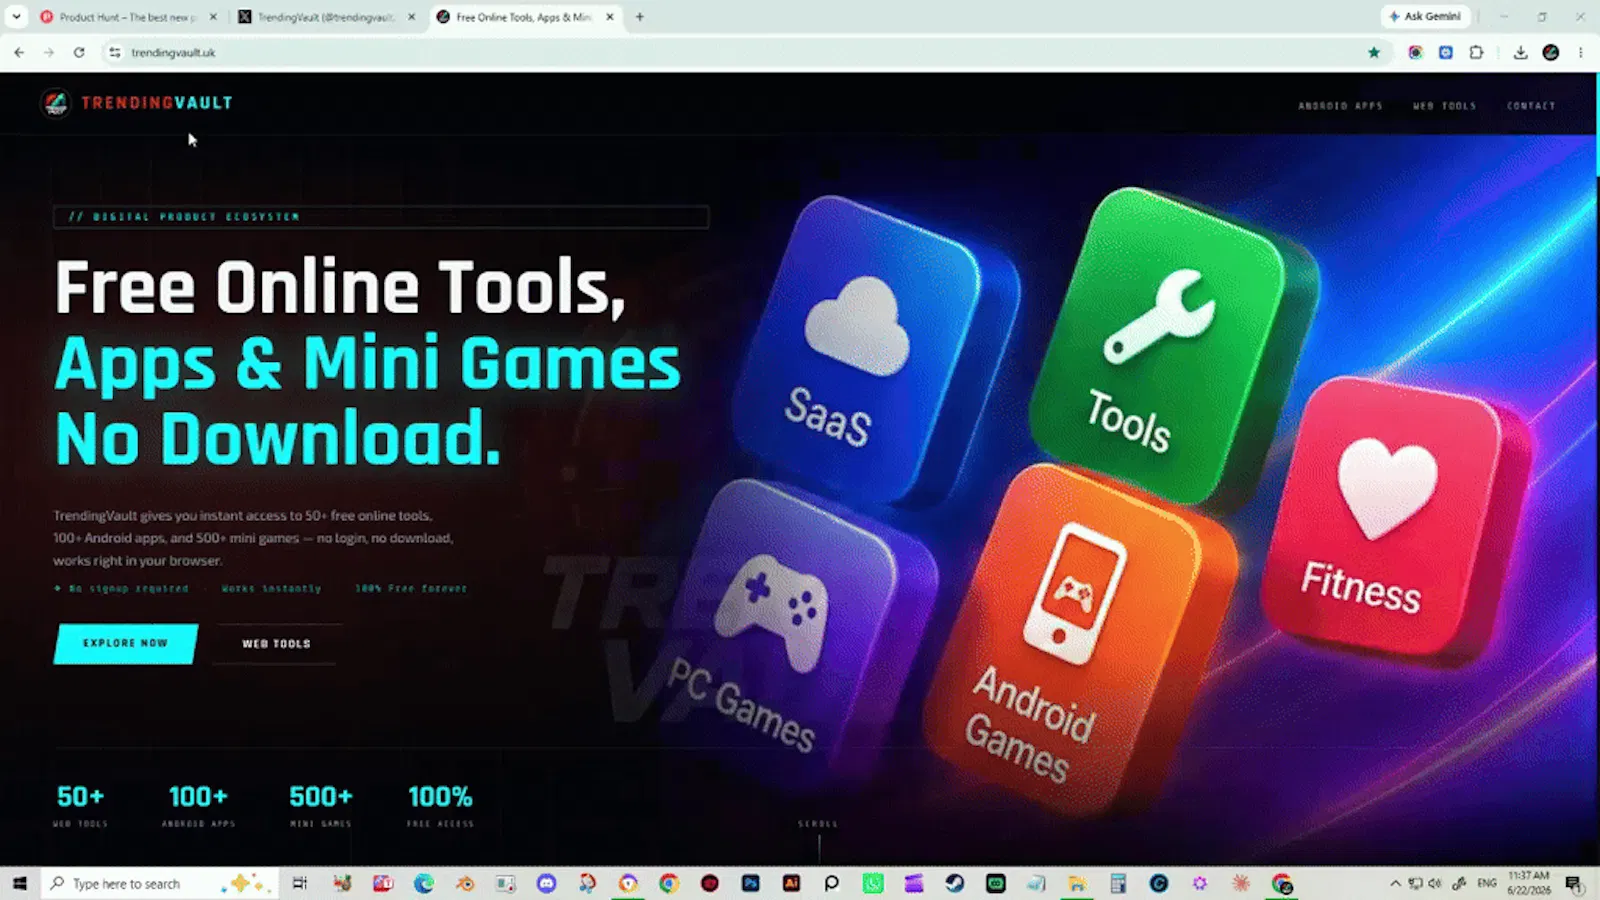The image size is (1600, 900).
Task: Open Steam from the taskbar
Action: [x=955, y=883]
